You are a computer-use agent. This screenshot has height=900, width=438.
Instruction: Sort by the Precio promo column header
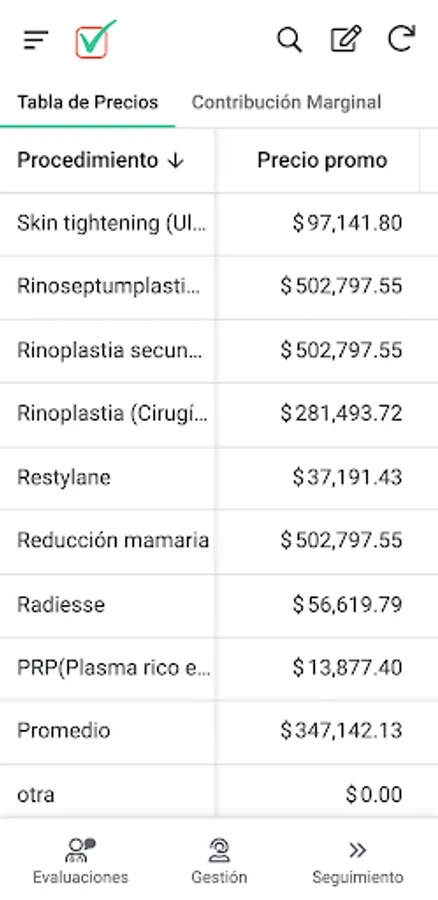(322, 160)
